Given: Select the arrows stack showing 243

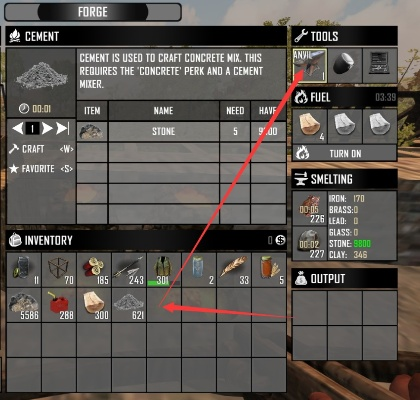Looking at the screenshot, I should (129, 270).
